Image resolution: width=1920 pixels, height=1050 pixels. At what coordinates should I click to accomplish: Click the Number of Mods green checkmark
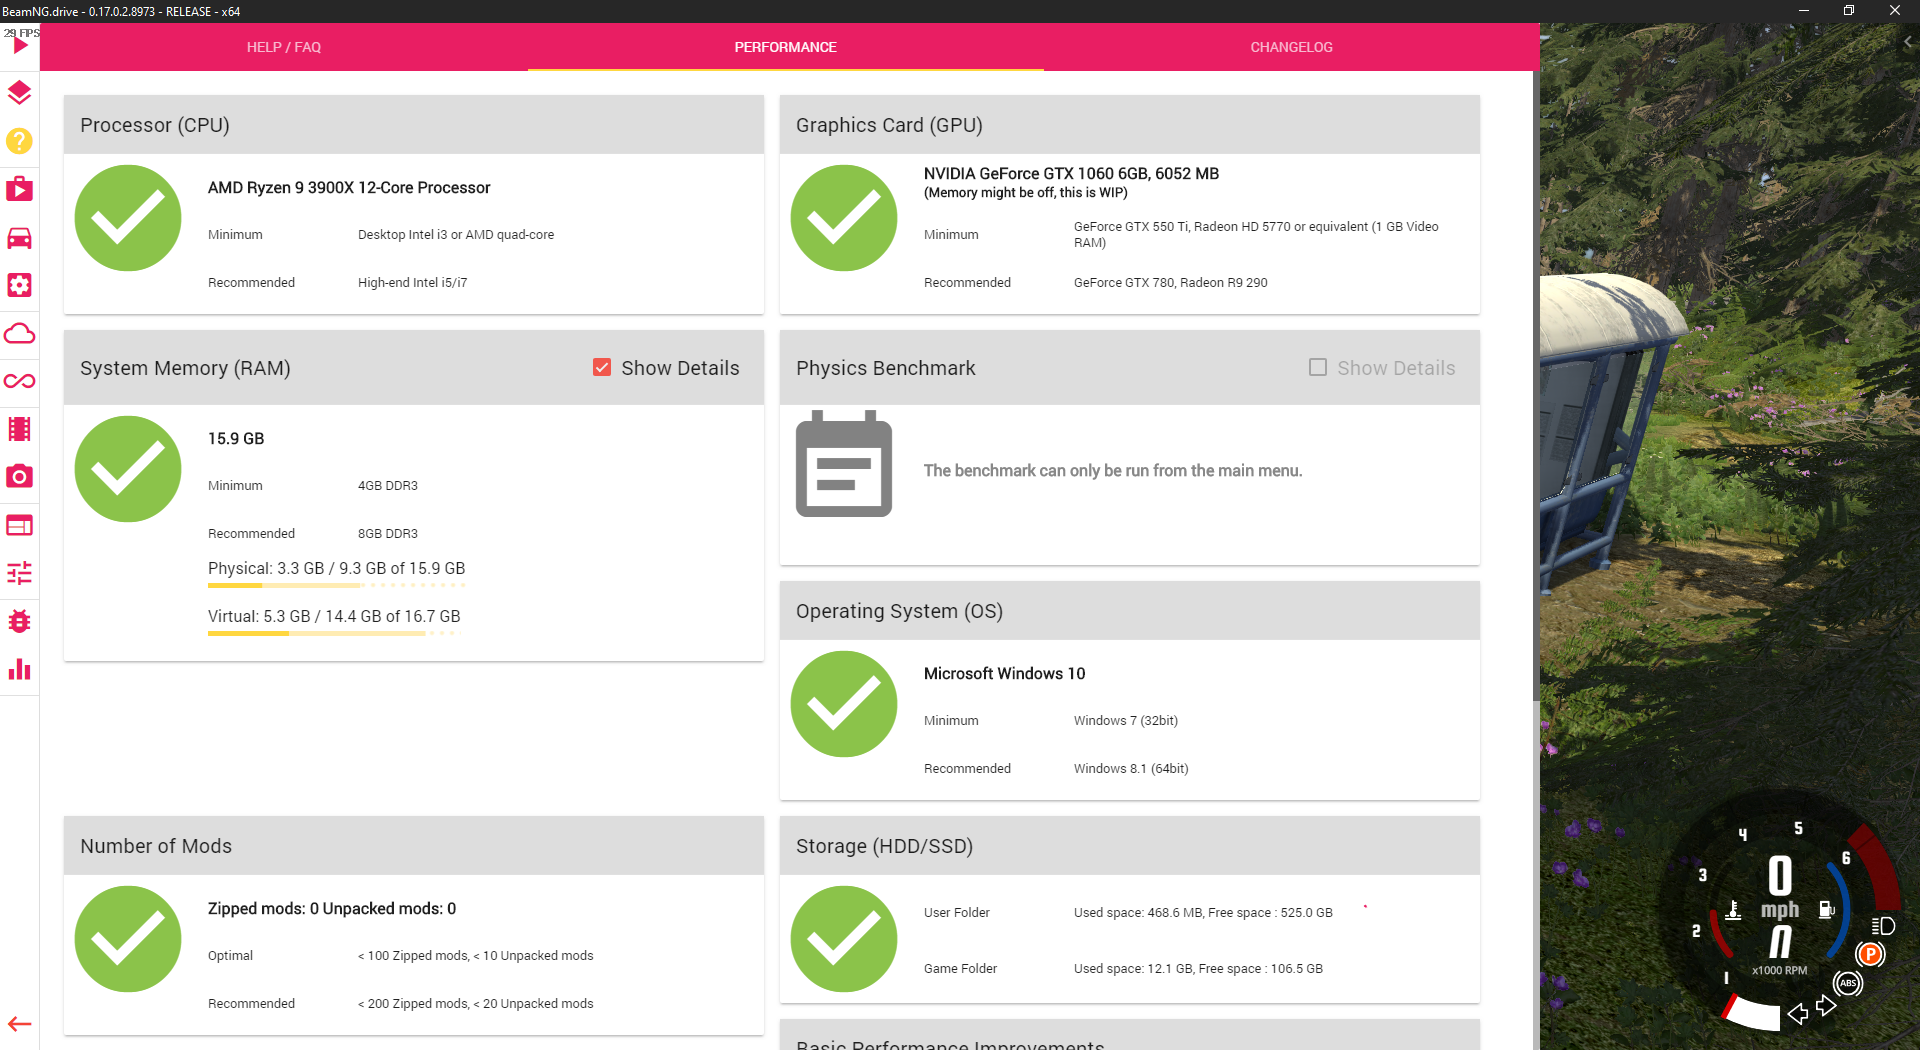[128, 939]
